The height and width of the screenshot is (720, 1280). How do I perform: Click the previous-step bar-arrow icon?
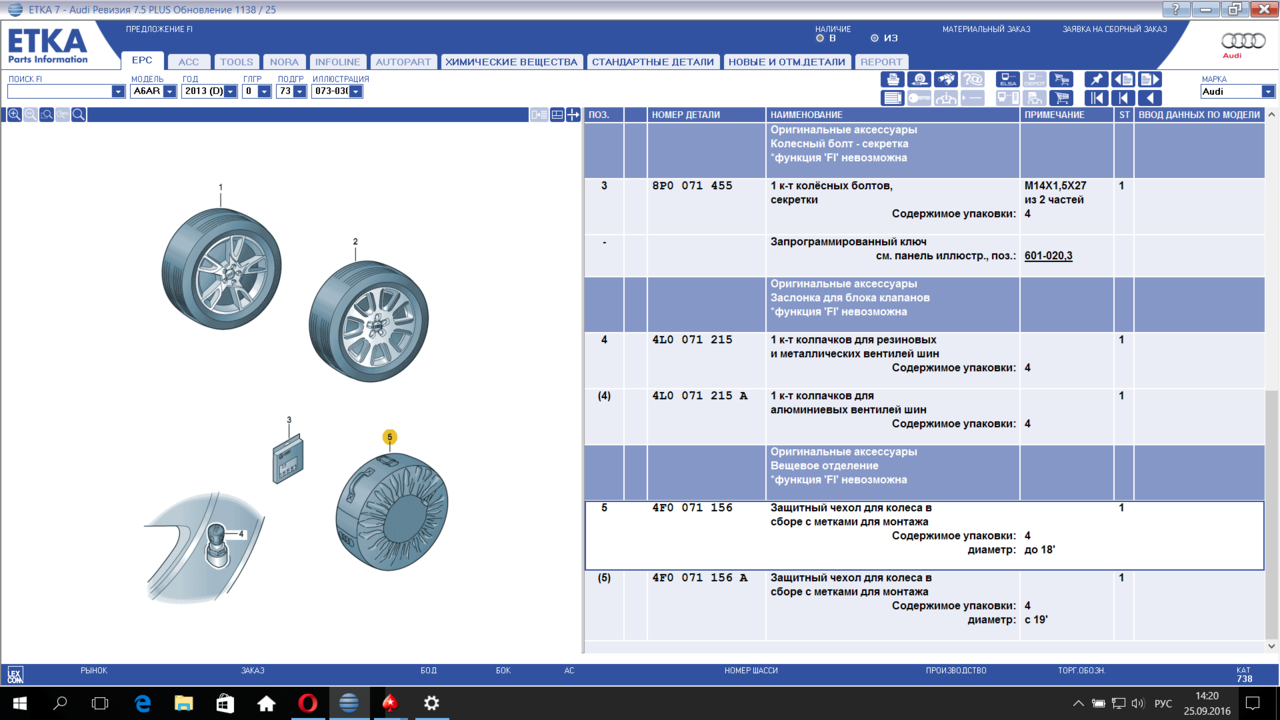coord(1123,98)
